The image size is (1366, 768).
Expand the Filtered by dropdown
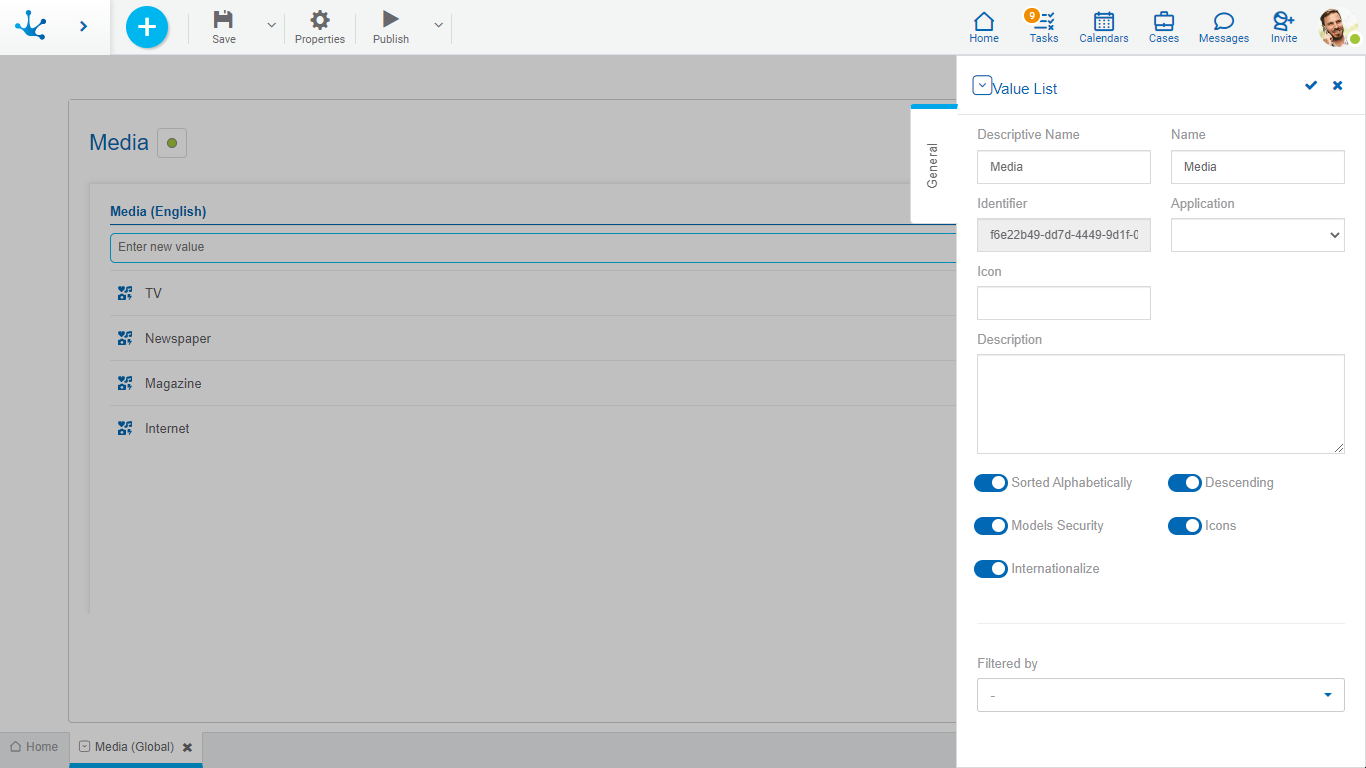[1160, 695]
